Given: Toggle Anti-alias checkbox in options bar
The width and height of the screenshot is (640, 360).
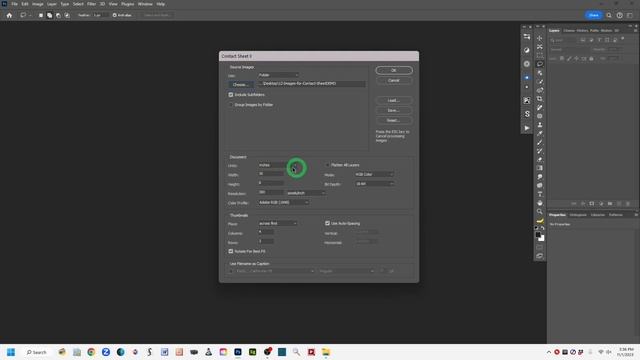Looking at the screenshot, I should (x=115, y=15).
